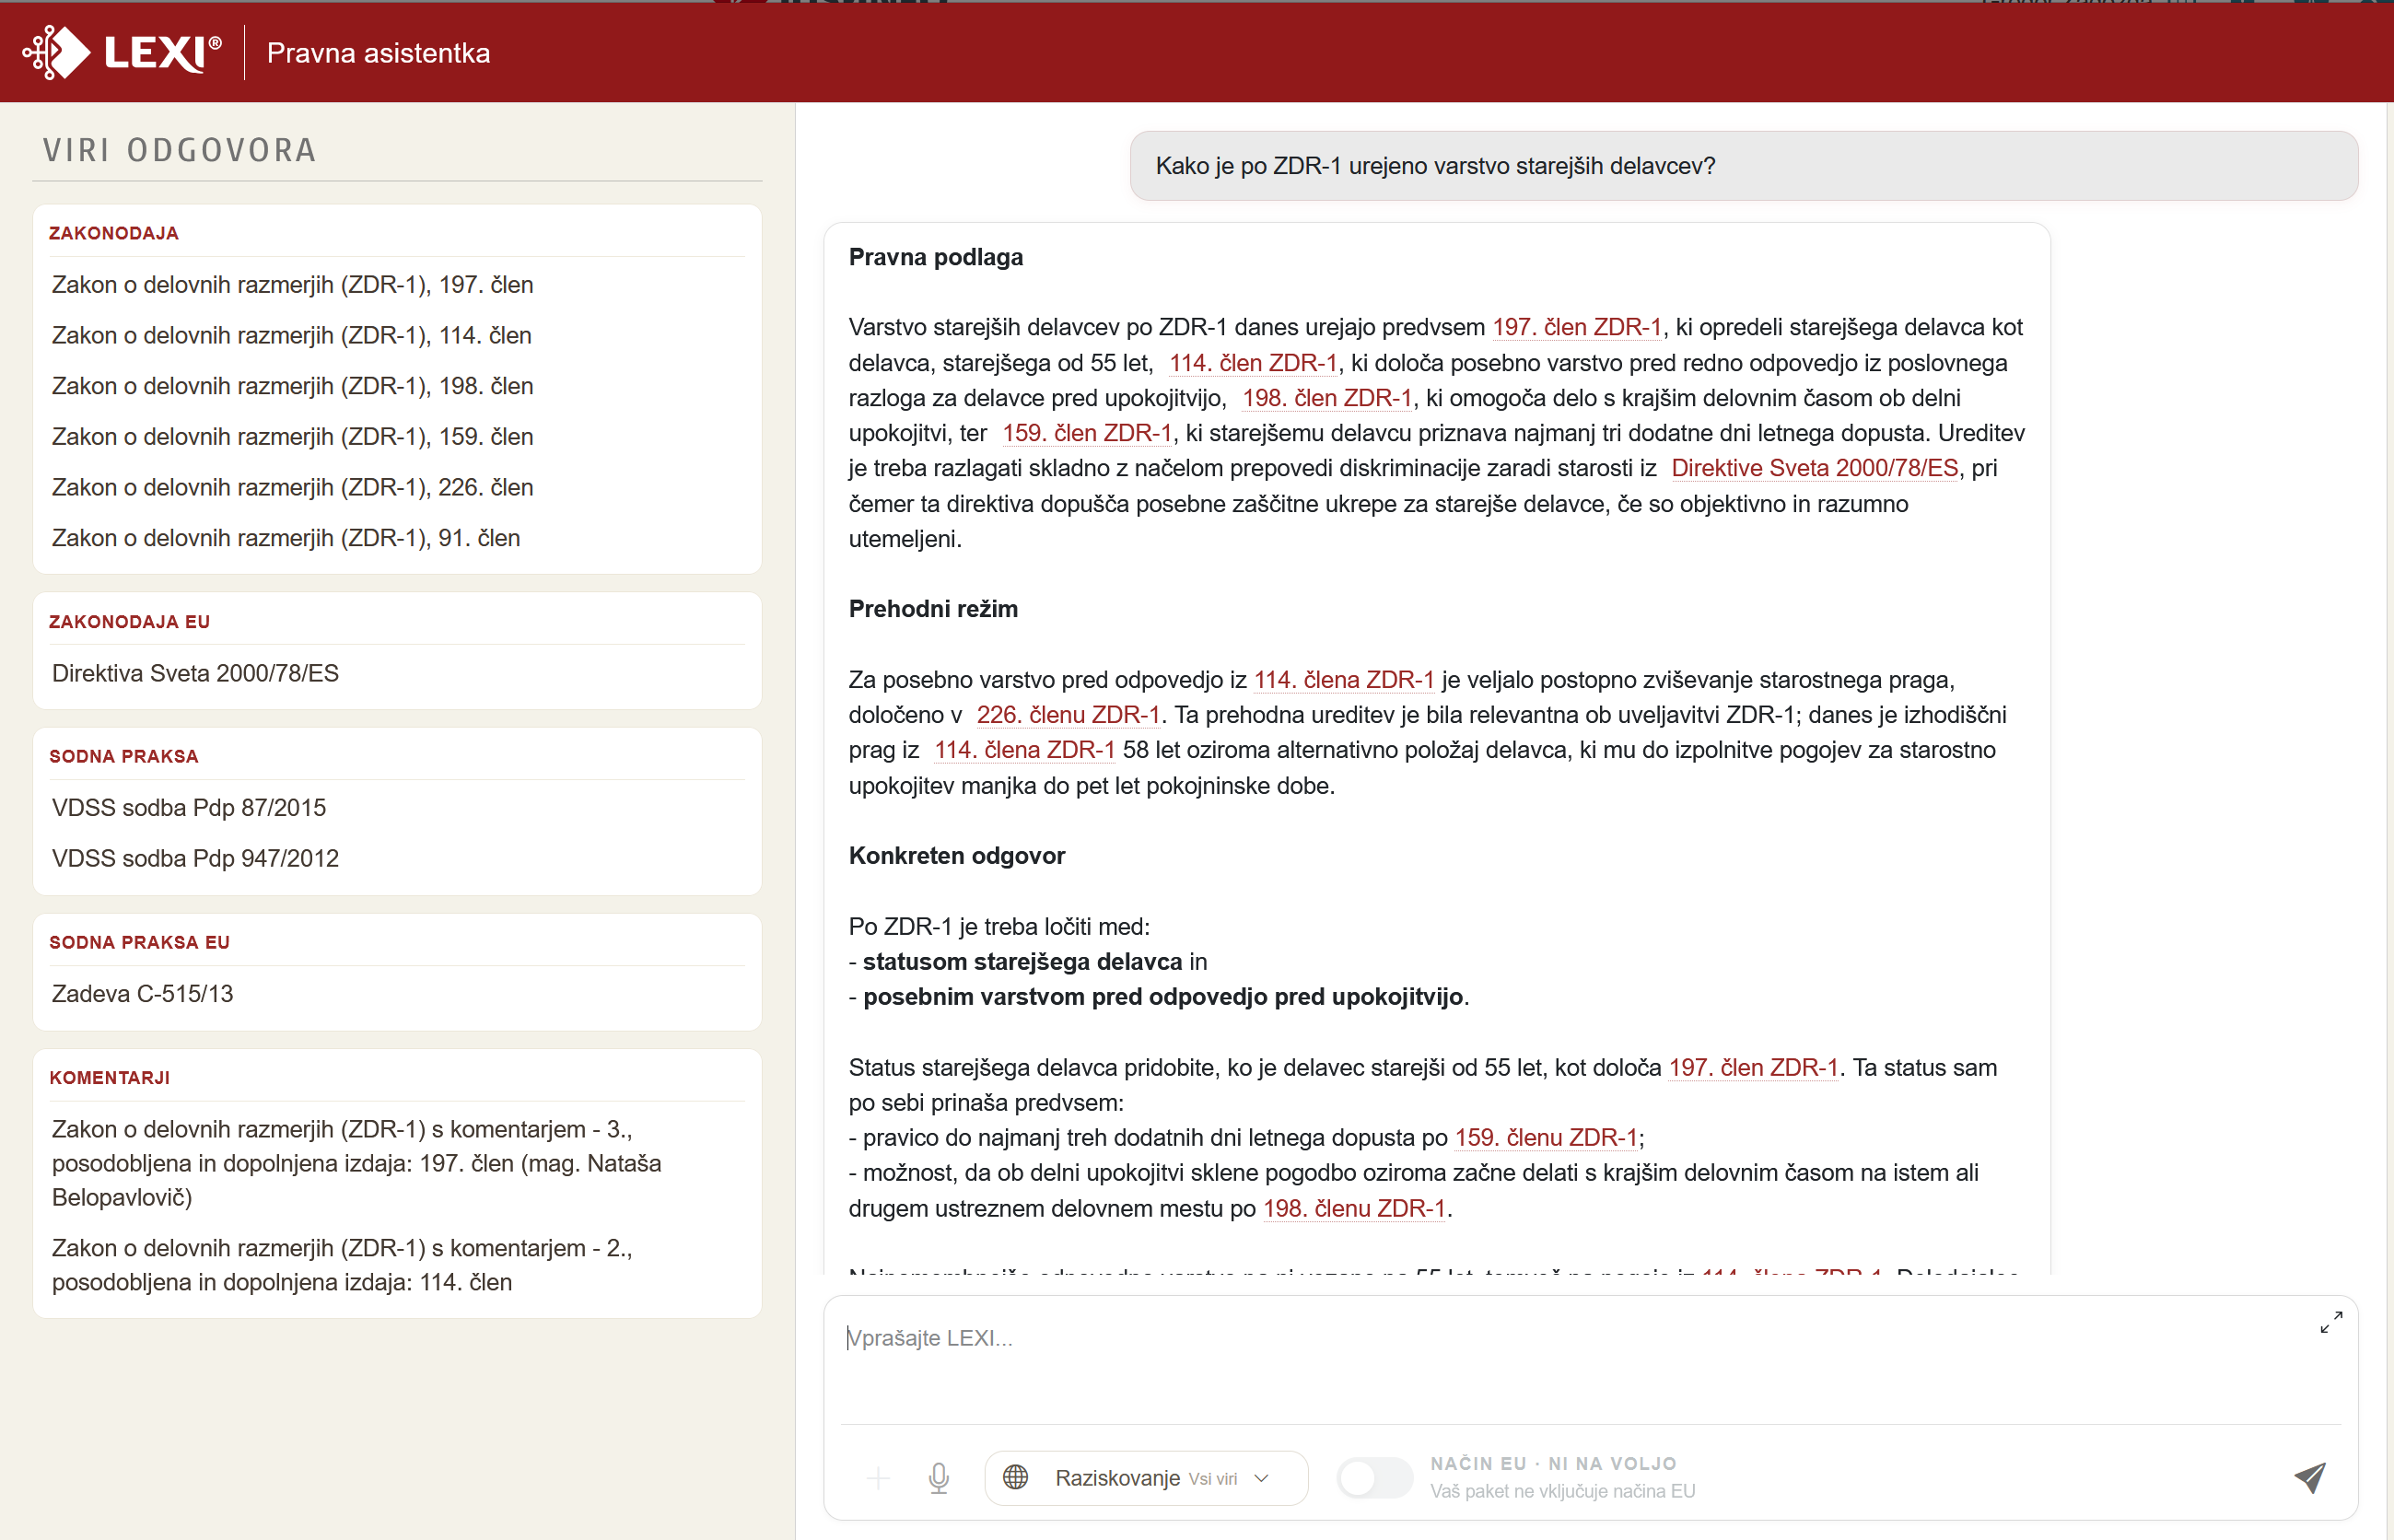This screenshot has width=2394, height=1540.
Task: Click the KOMENTARJI section header
Action: [x=110, y=1078]
